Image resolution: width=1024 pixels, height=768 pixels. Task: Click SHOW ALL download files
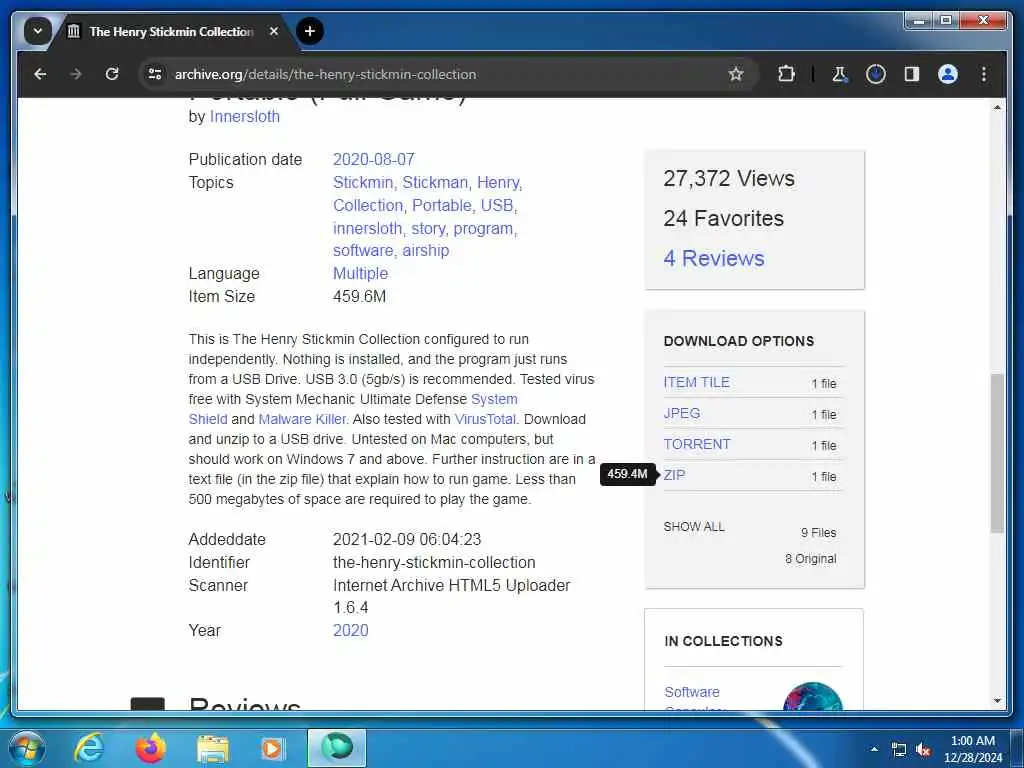(x=694, y=526)
